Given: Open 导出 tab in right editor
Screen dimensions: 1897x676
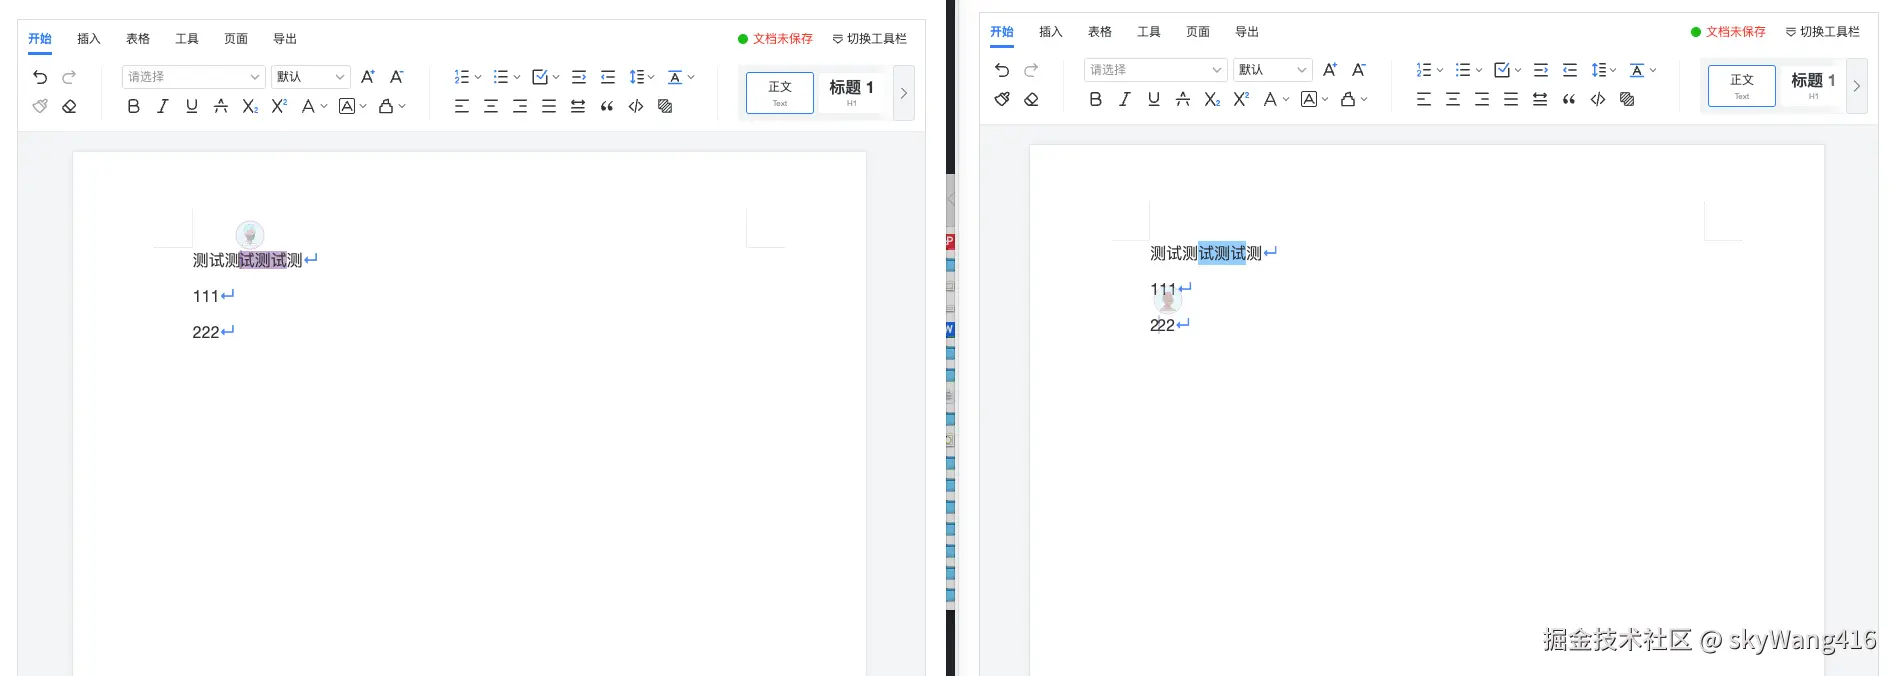Looking at the screenshot, I should (1247, 32).
